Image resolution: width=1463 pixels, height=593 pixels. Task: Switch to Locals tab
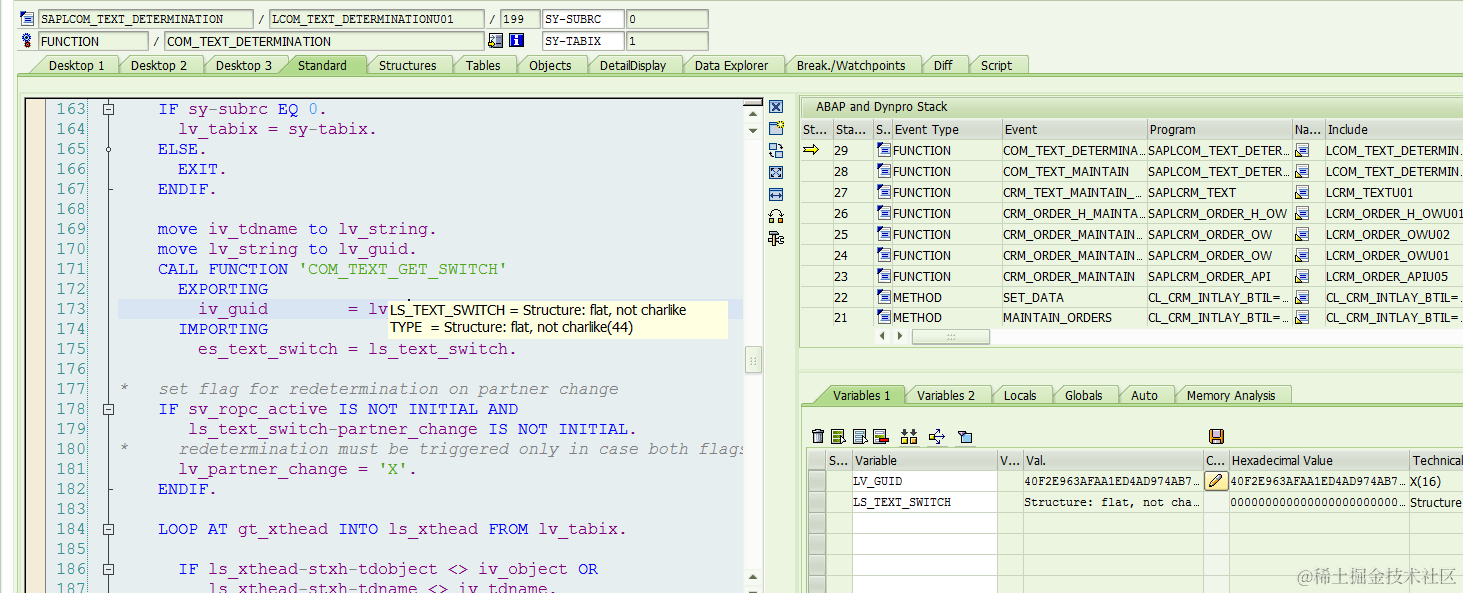pos(1020,395)
